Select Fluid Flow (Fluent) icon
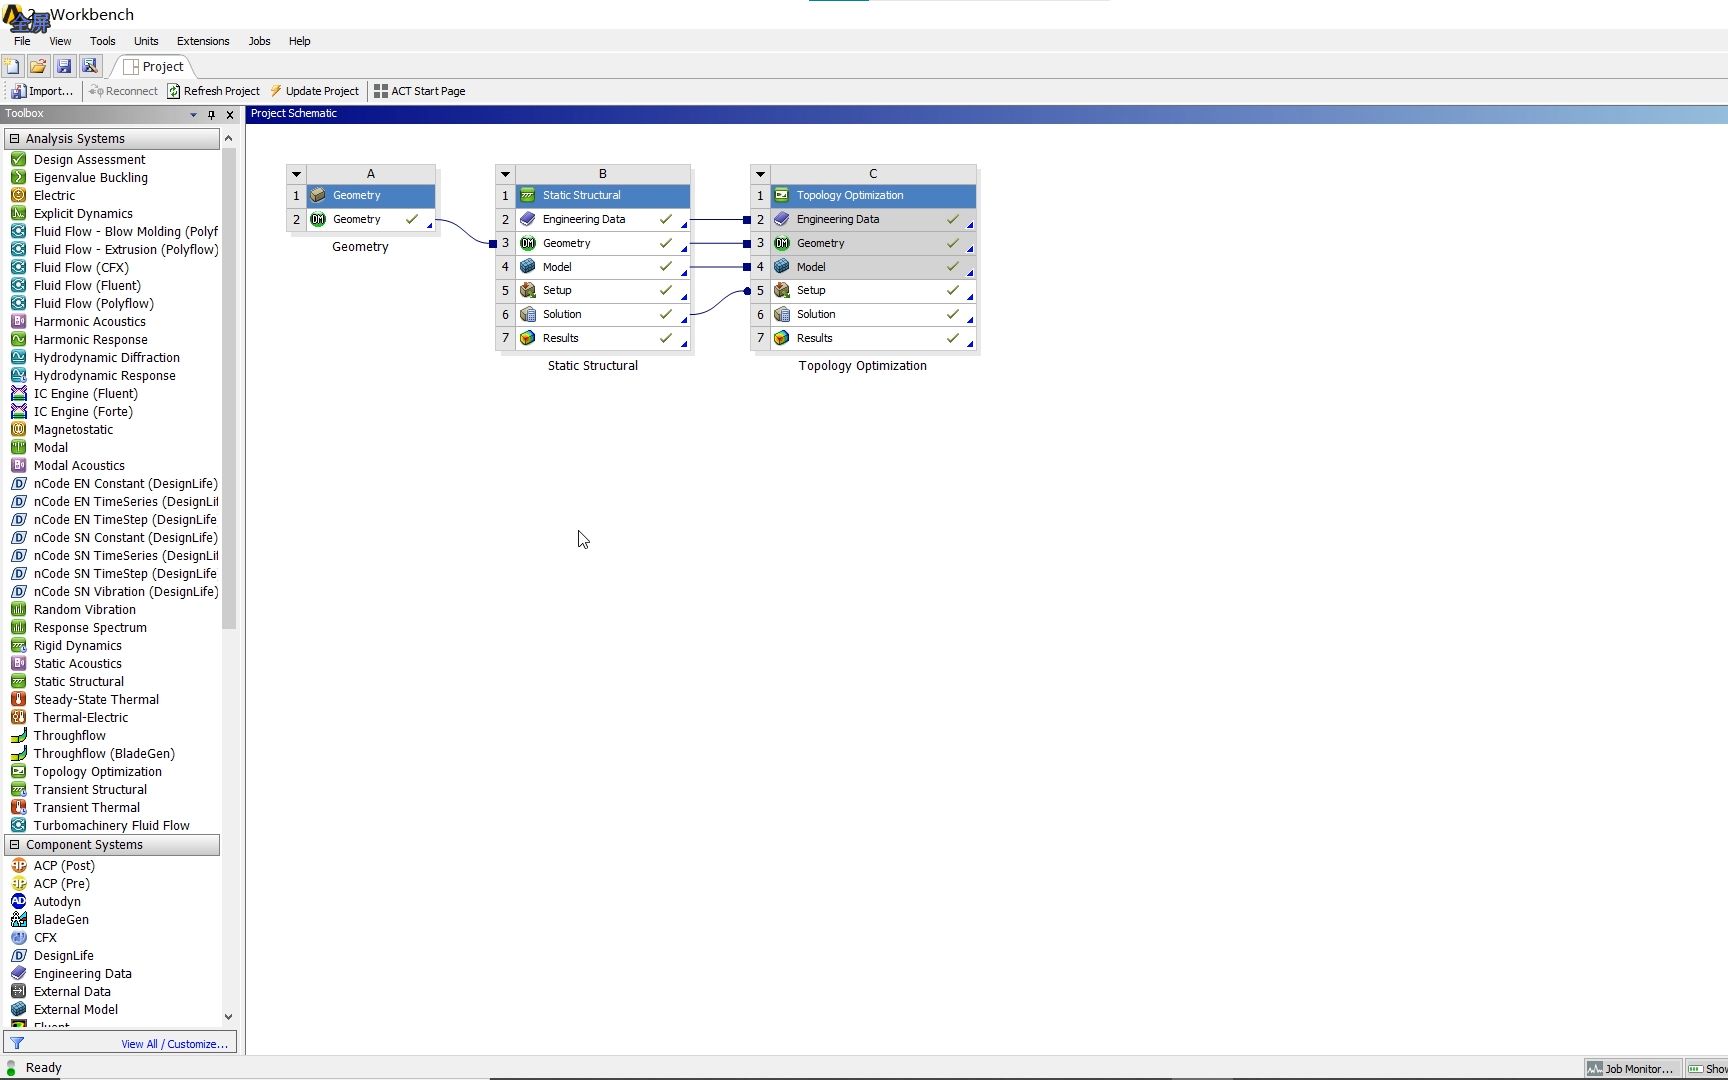 pyautogui.click(x=18, y=285)
